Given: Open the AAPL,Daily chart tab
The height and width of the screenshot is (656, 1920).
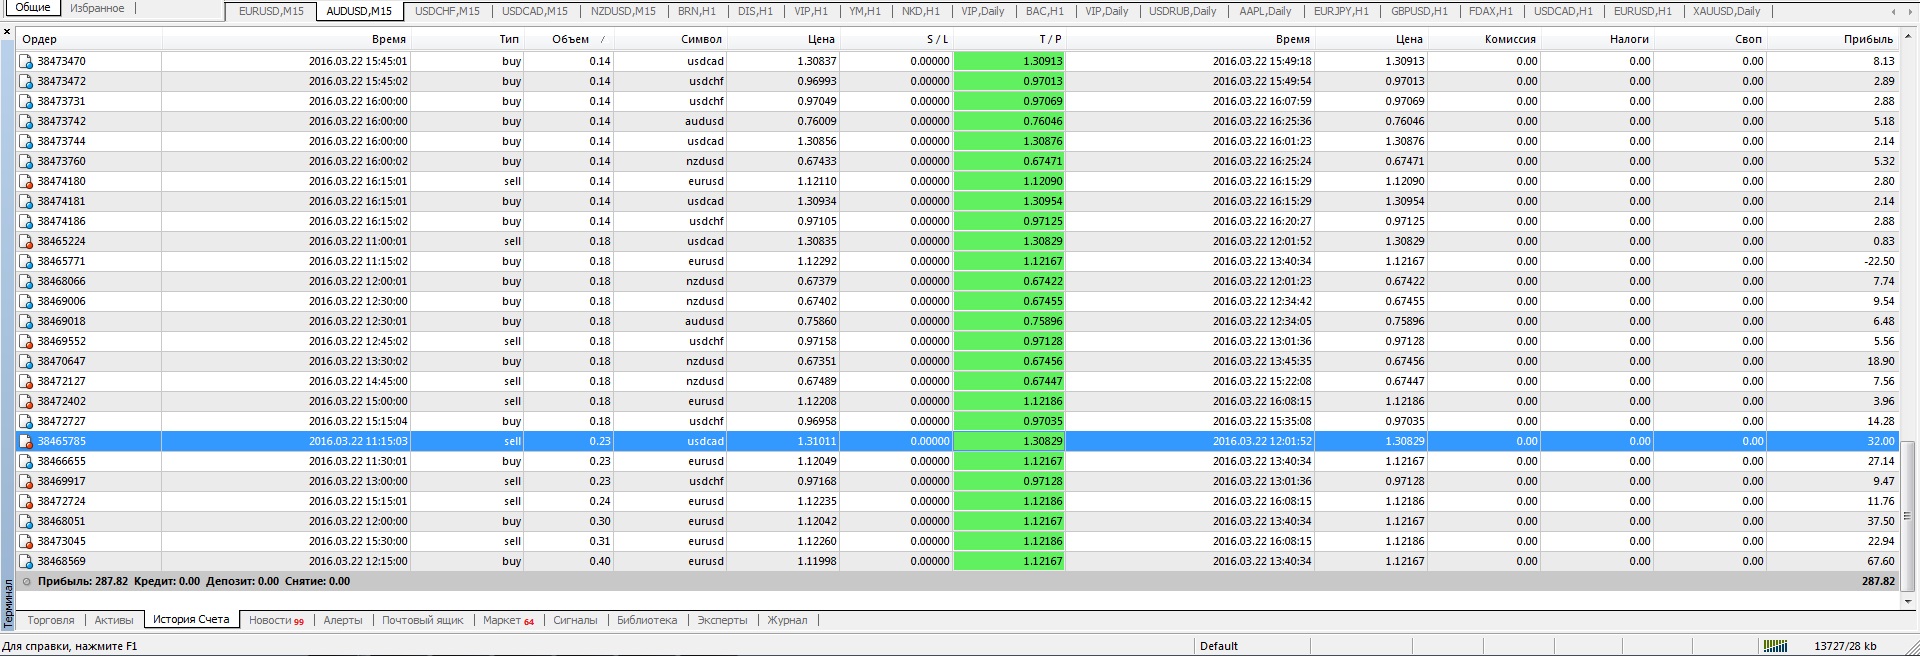Looking at the screenshot, I should (x=1265, y=11).
